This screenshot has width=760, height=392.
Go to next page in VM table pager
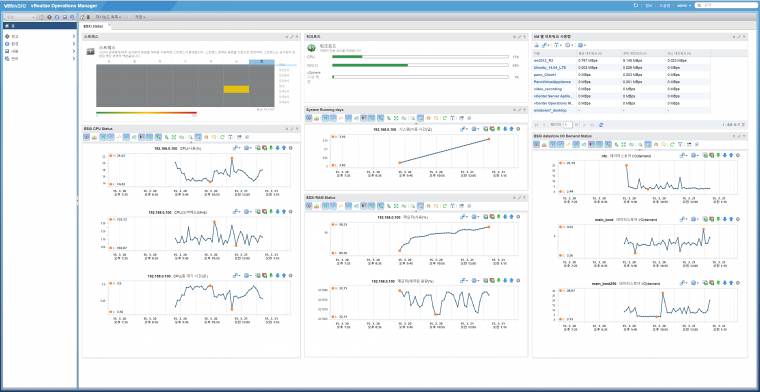(584, 125)
